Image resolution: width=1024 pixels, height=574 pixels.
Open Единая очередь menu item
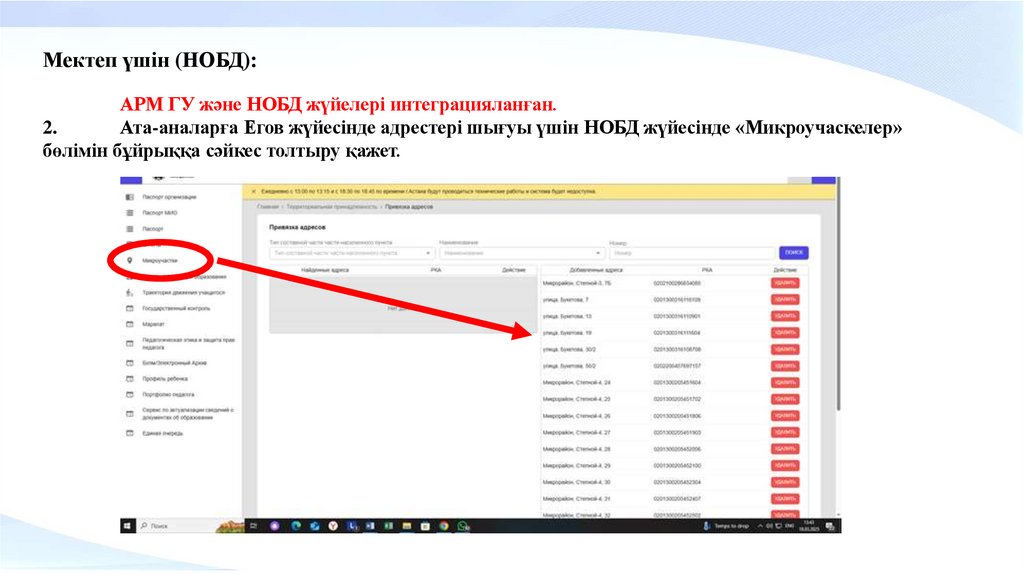pos(163,434)
